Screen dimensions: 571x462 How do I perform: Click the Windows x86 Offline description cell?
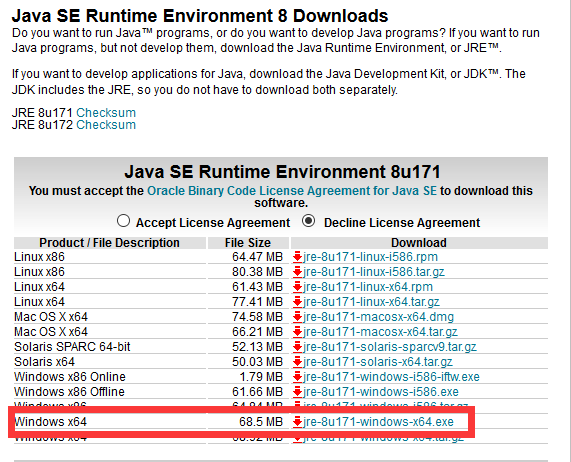(x=70, y=392)
